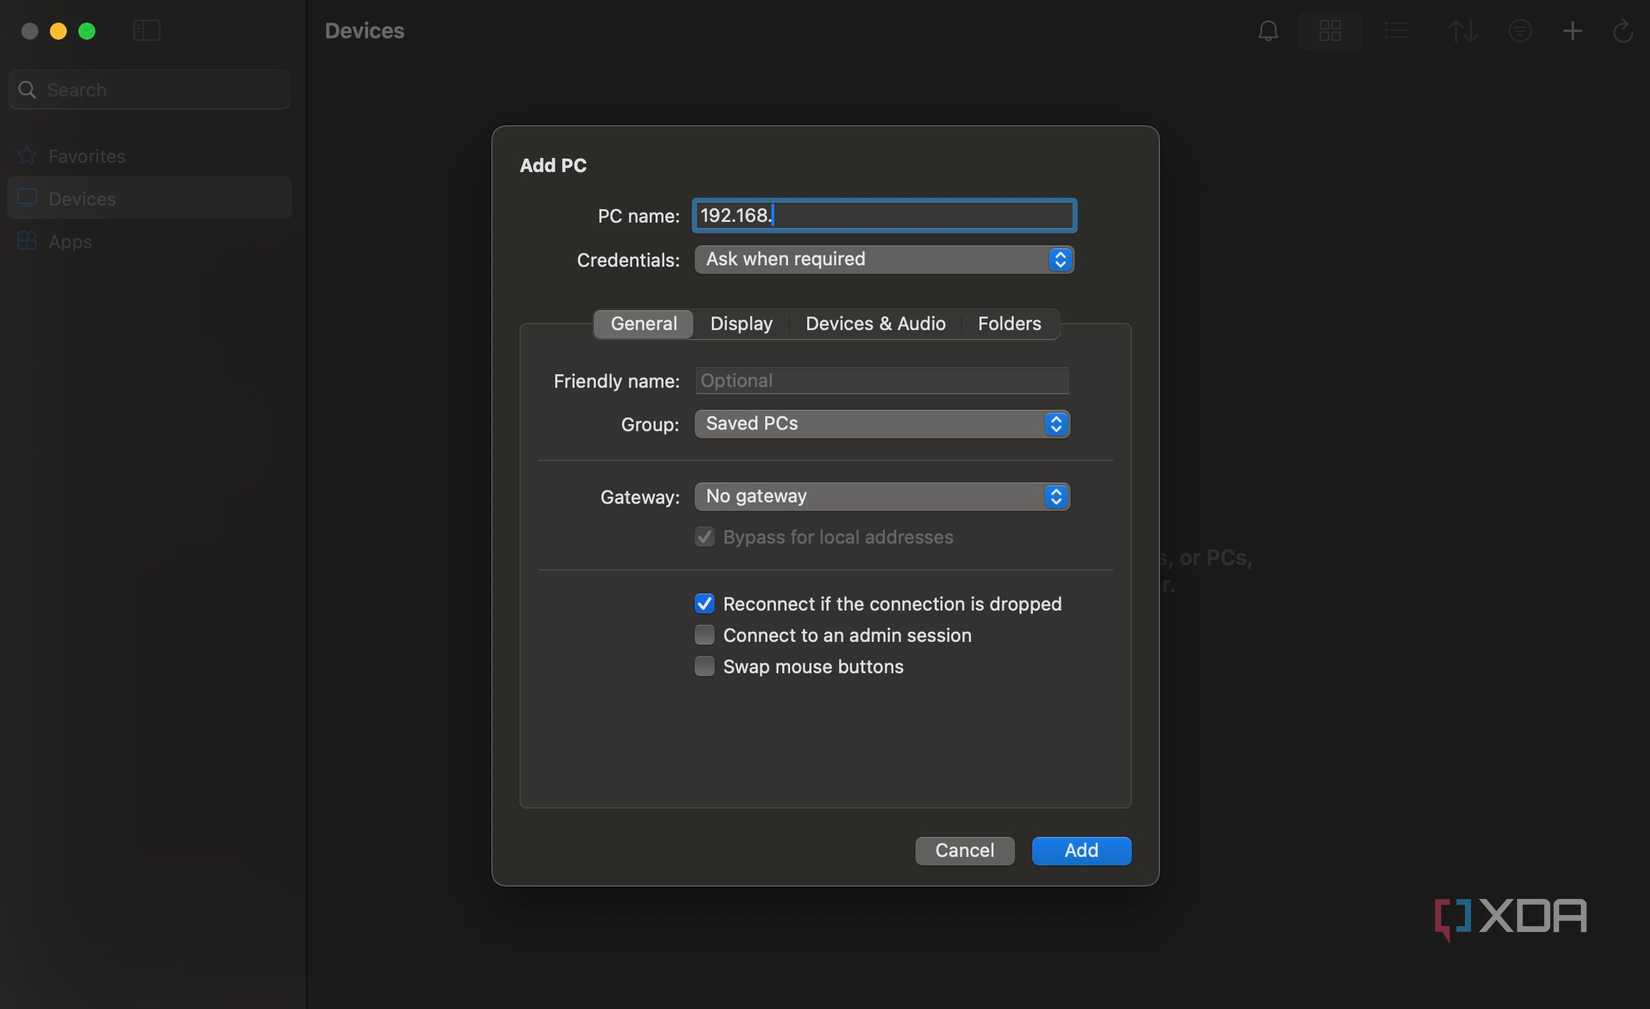Enable Connect to an admin session
The image size is (1650, 1009).
click(704, 635)
